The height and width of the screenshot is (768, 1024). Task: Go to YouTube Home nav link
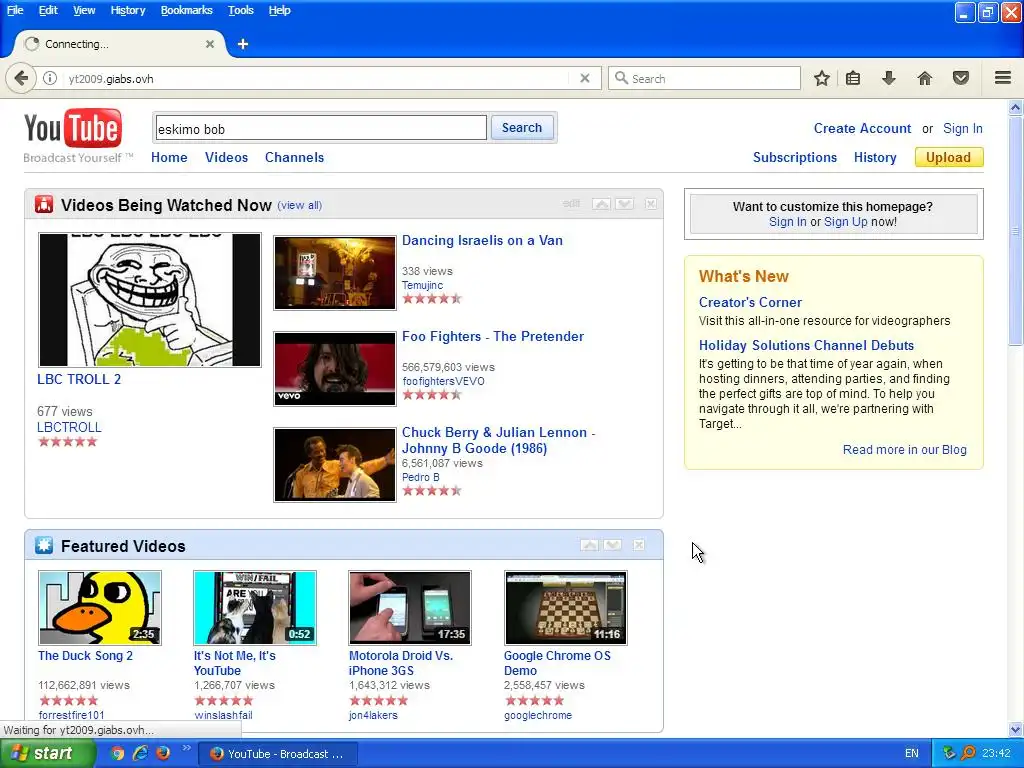click(169, 157)
